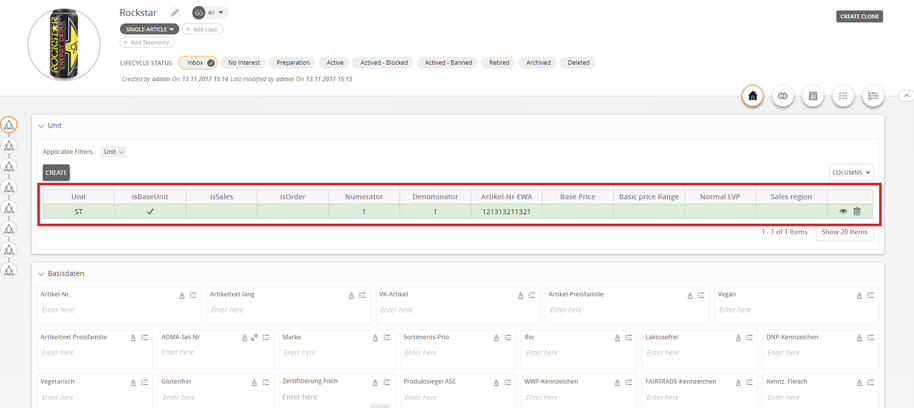Open the list settings round icon
914x408 pixels.
tap(873, 97)
